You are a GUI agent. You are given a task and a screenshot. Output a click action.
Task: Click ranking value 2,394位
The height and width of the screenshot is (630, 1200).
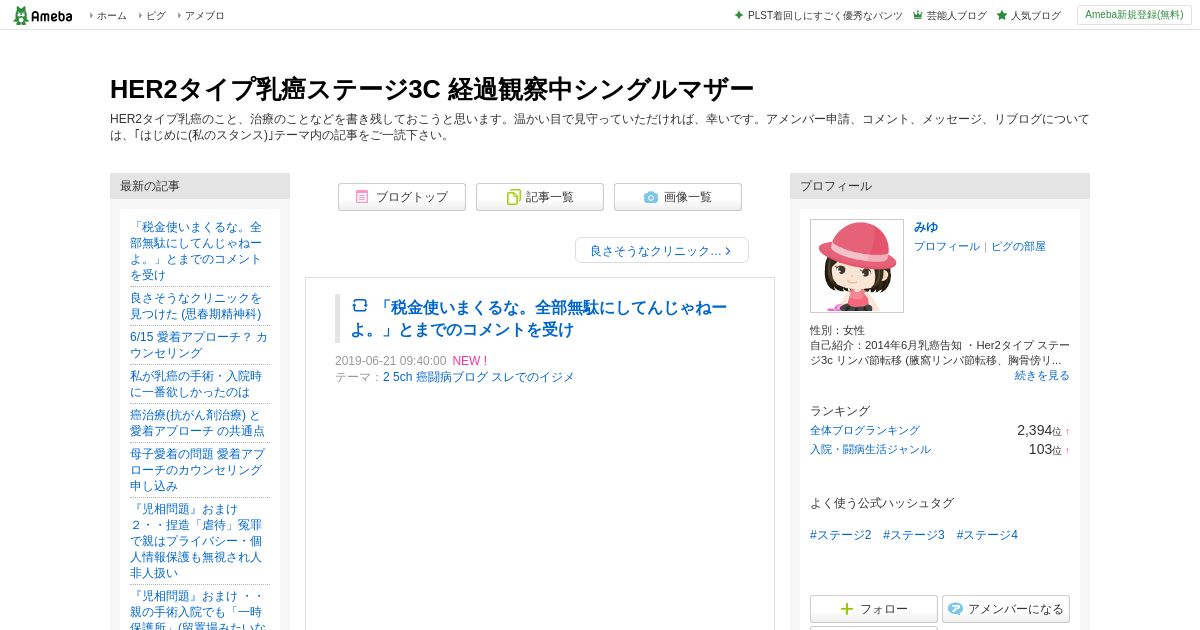[1043, 430]
